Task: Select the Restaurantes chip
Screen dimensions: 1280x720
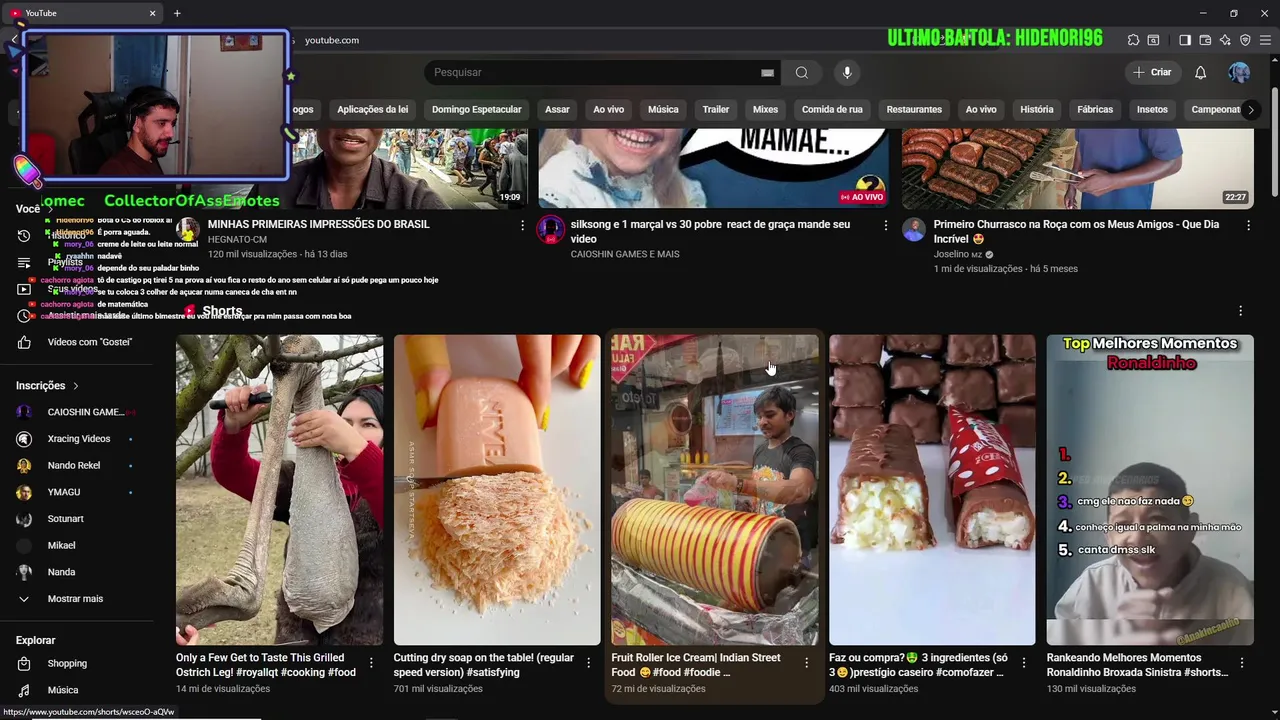Action: tap(914, 109)
